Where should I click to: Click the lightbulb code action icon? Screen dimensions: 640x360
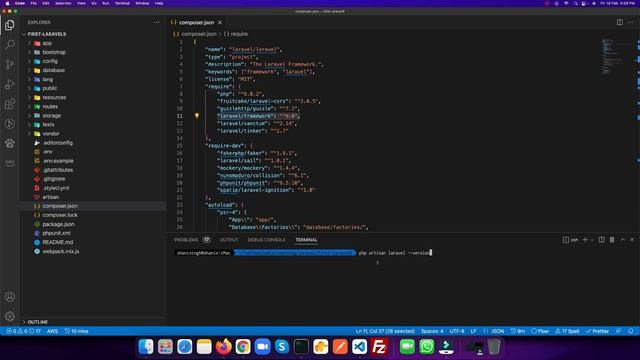point(197,116)
